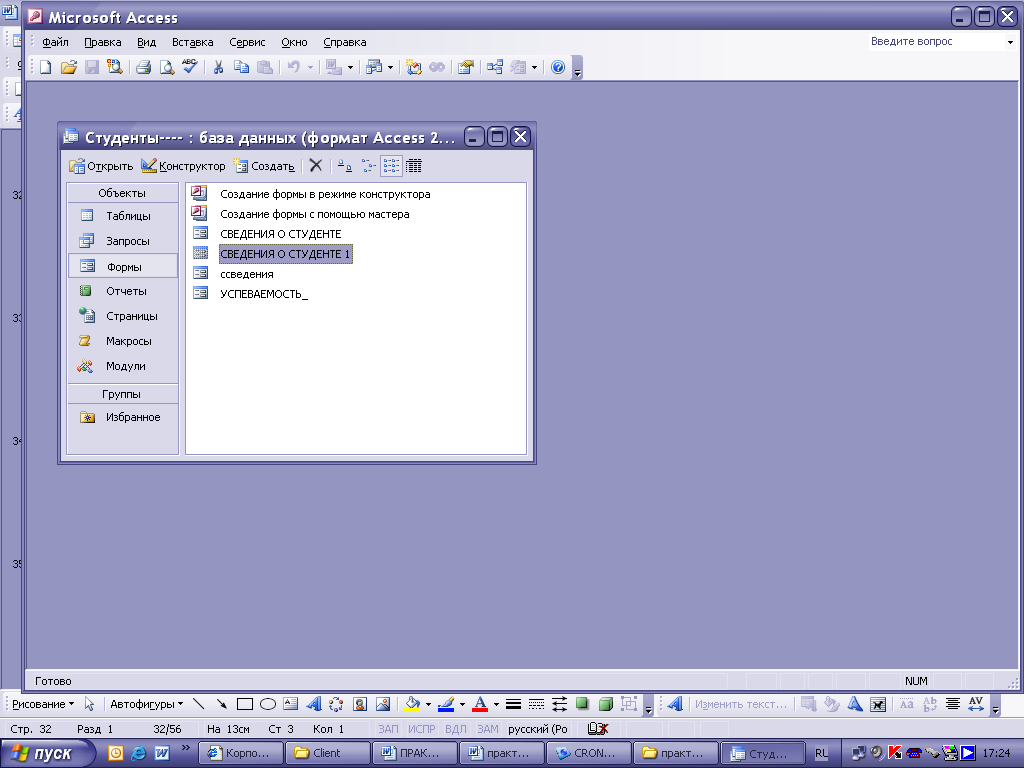The width and height of the screenshot is (1024, 768).
Task: Insert a diagram or organization chart
Action: point(336,704)
